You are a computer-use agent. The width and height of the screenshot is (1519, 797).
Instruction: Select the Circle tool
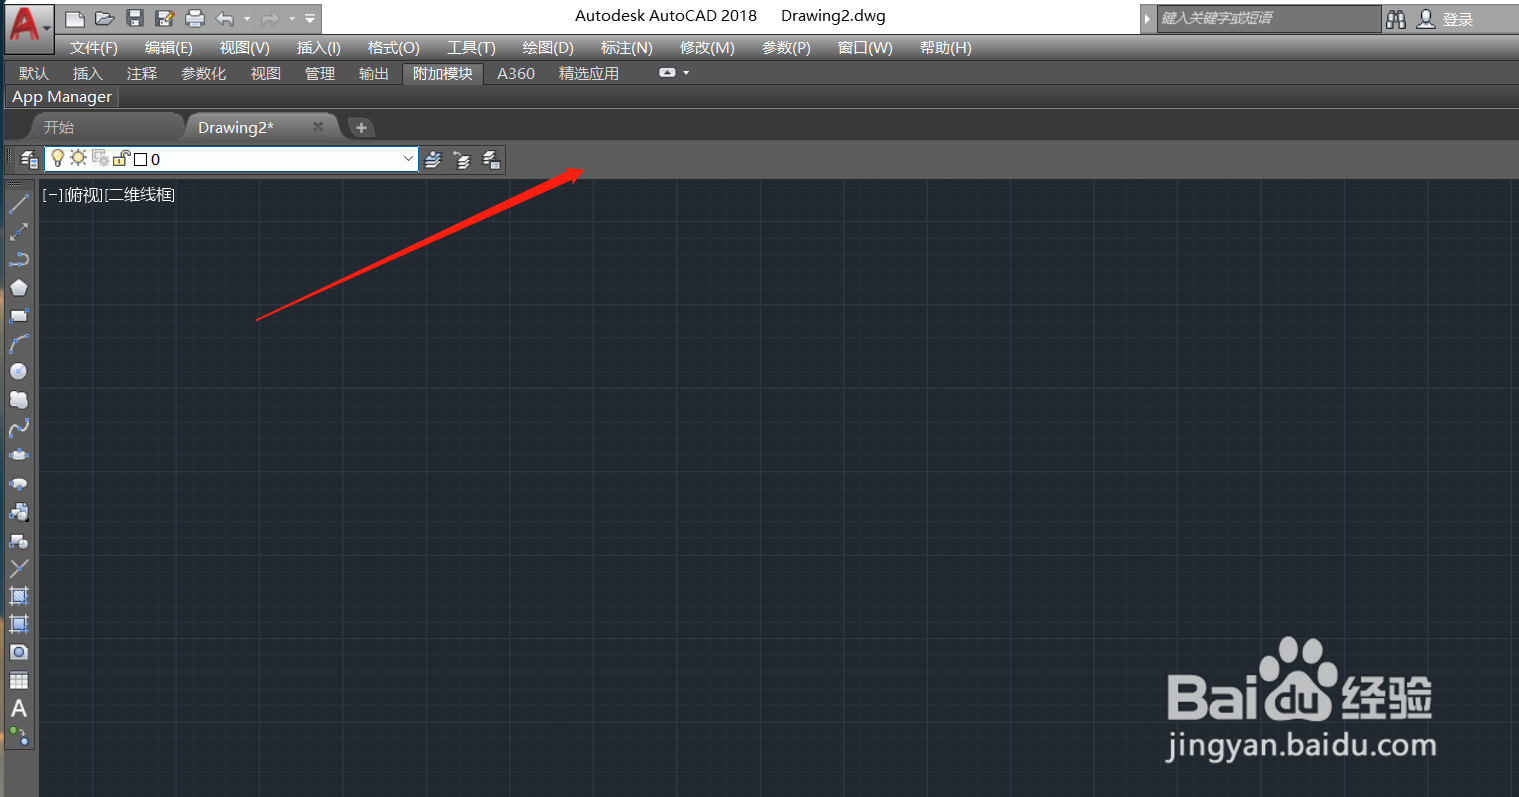click(x=18, y=372)
